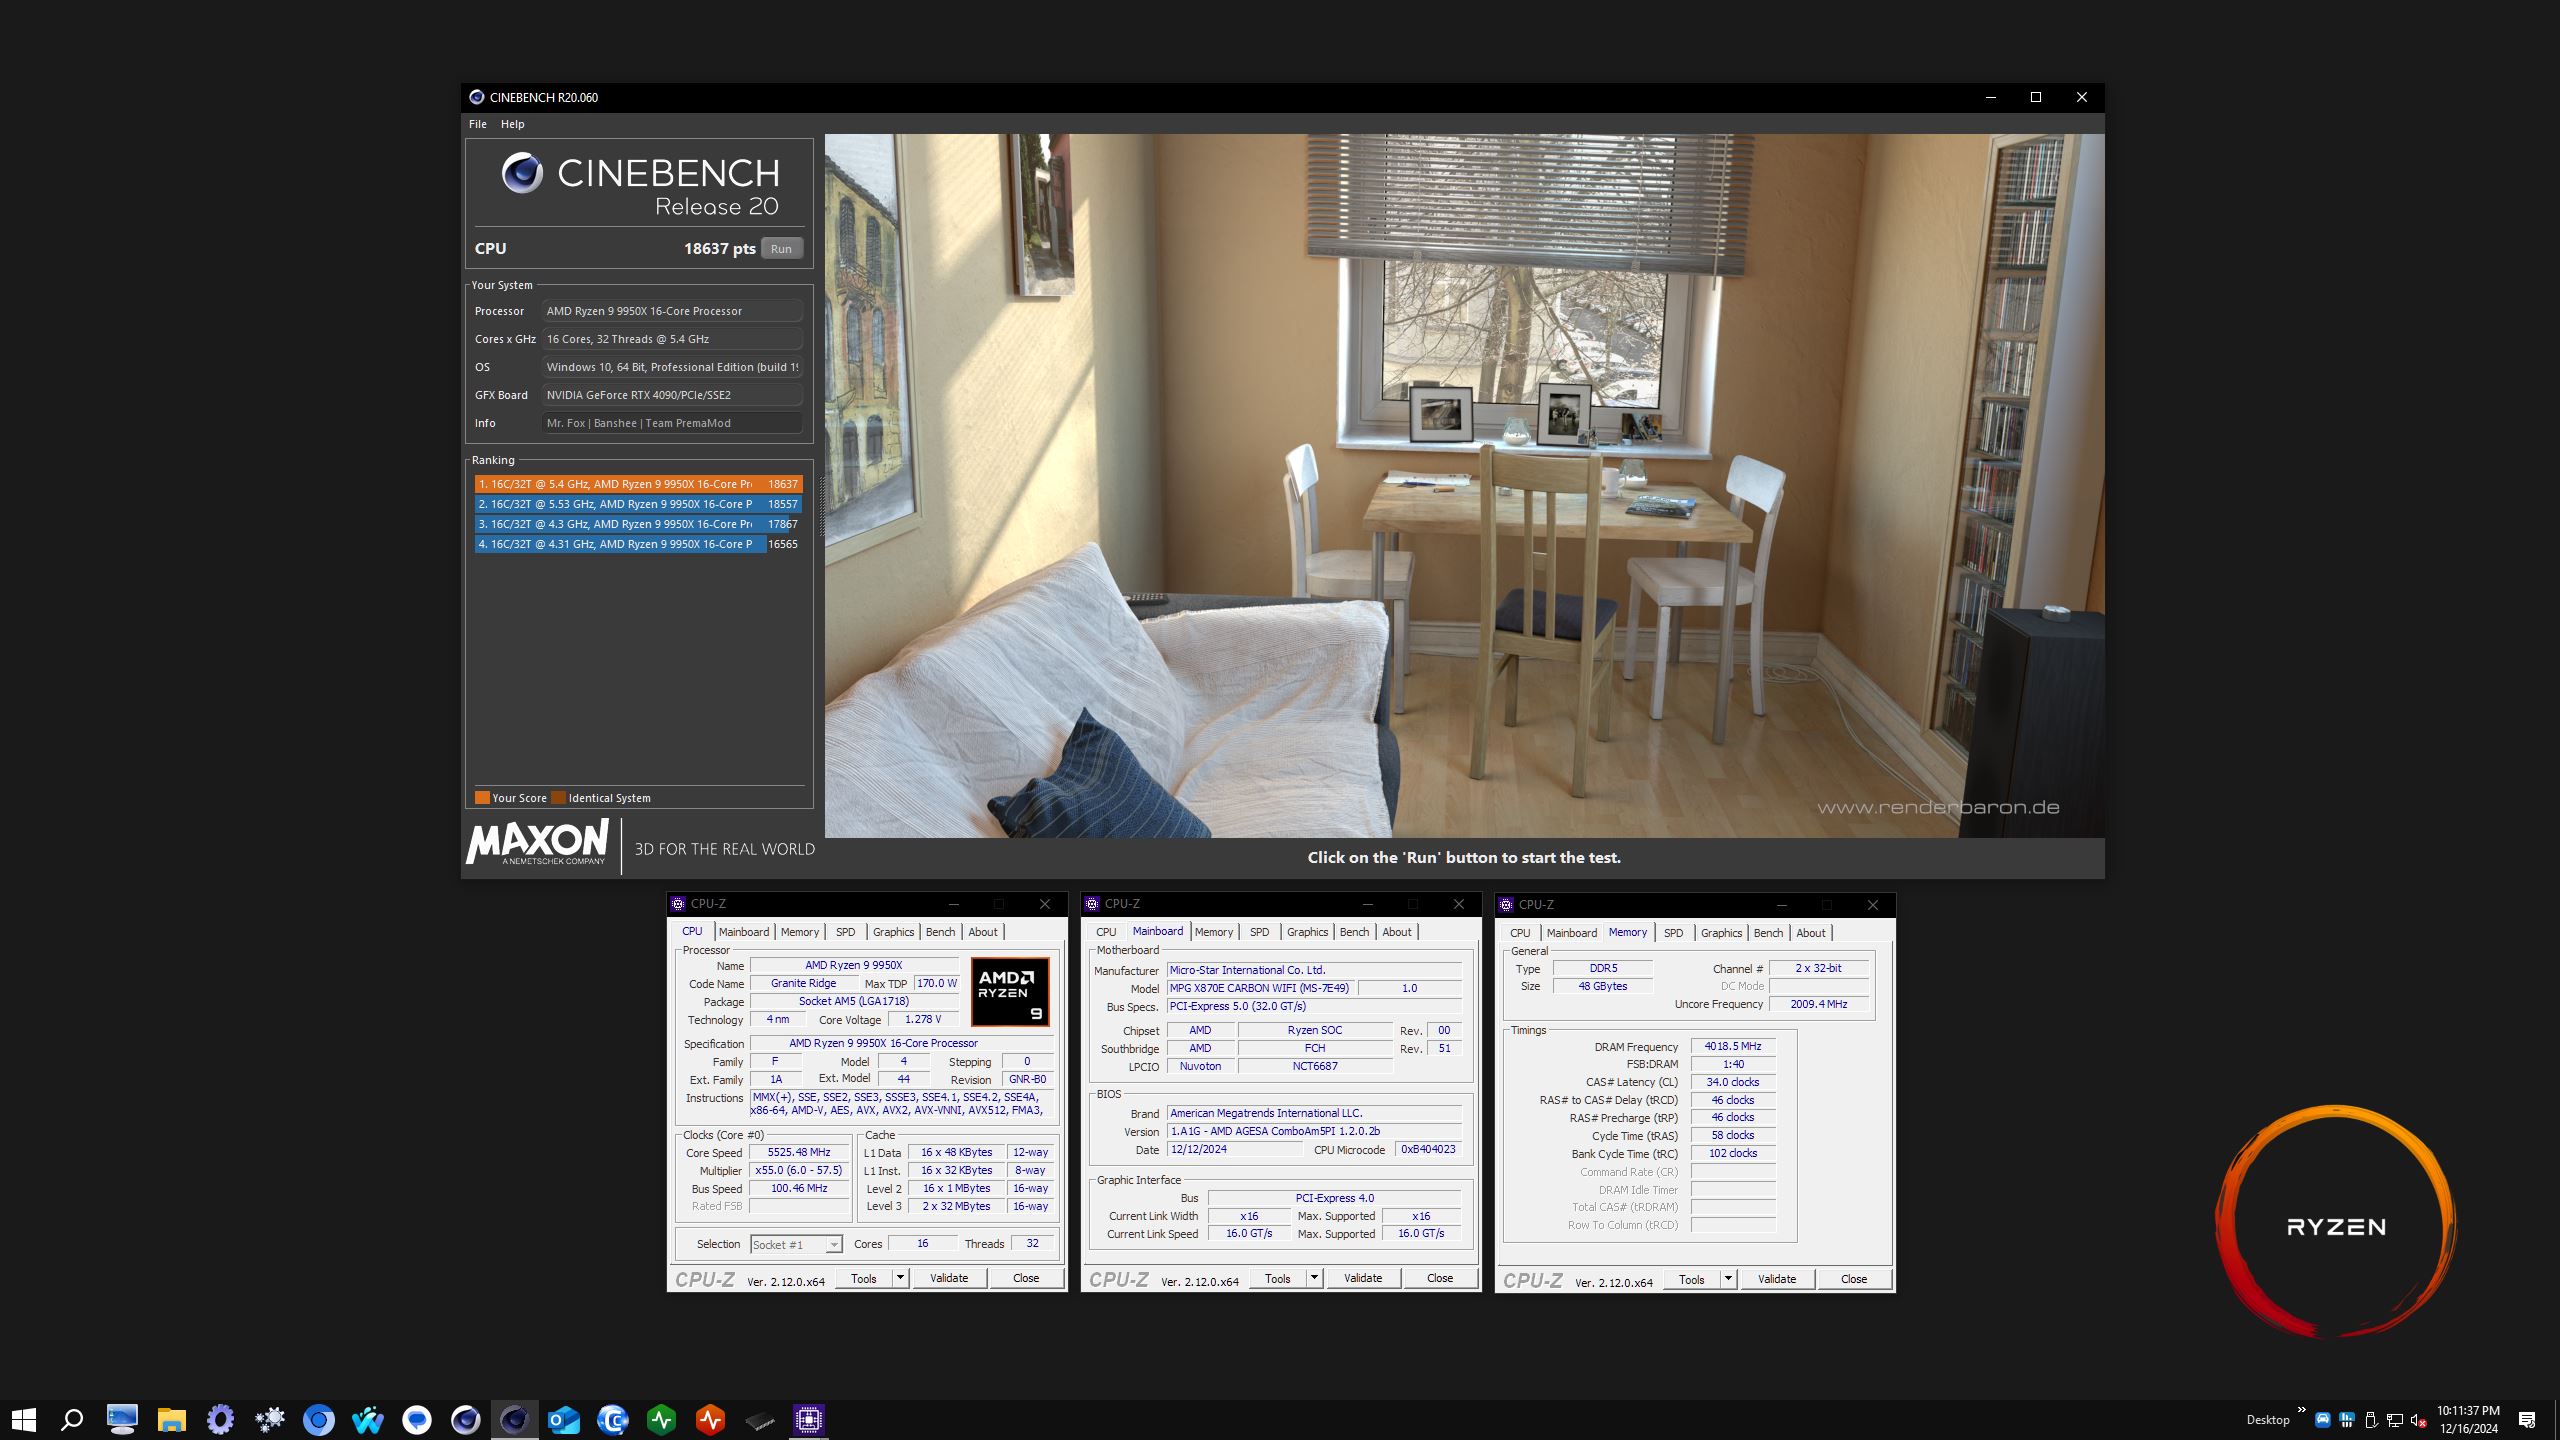Open Graphics tab in CPU-Z Memory window
Viewport: 2560px width, 1440px height.
point(1721,932)
